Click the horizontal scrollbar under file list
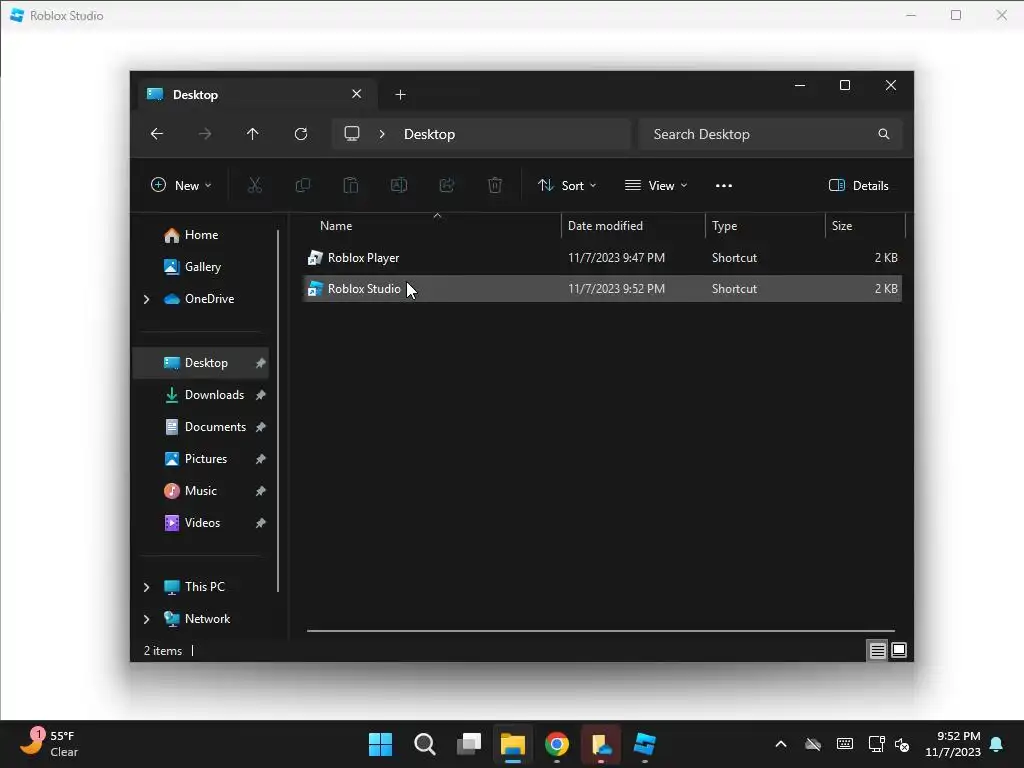Viewport: 1024px width, 768px height. point(600,631)
